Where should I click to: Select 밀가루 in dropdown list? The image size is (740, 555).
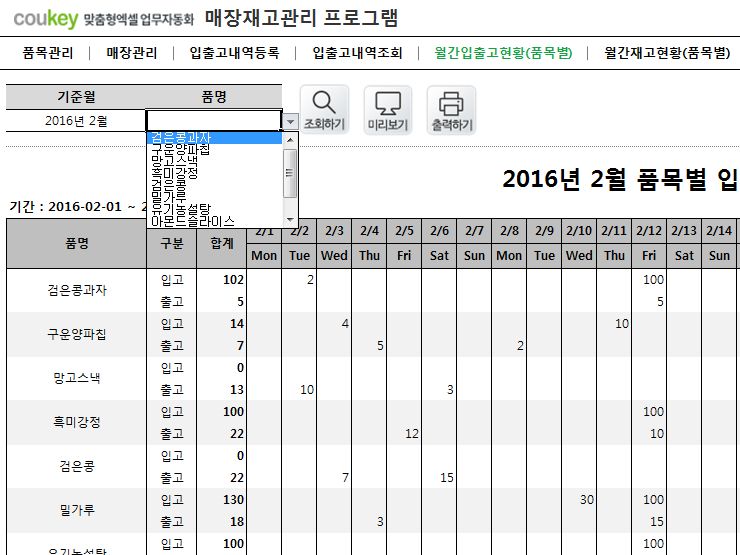coord(215,196)
